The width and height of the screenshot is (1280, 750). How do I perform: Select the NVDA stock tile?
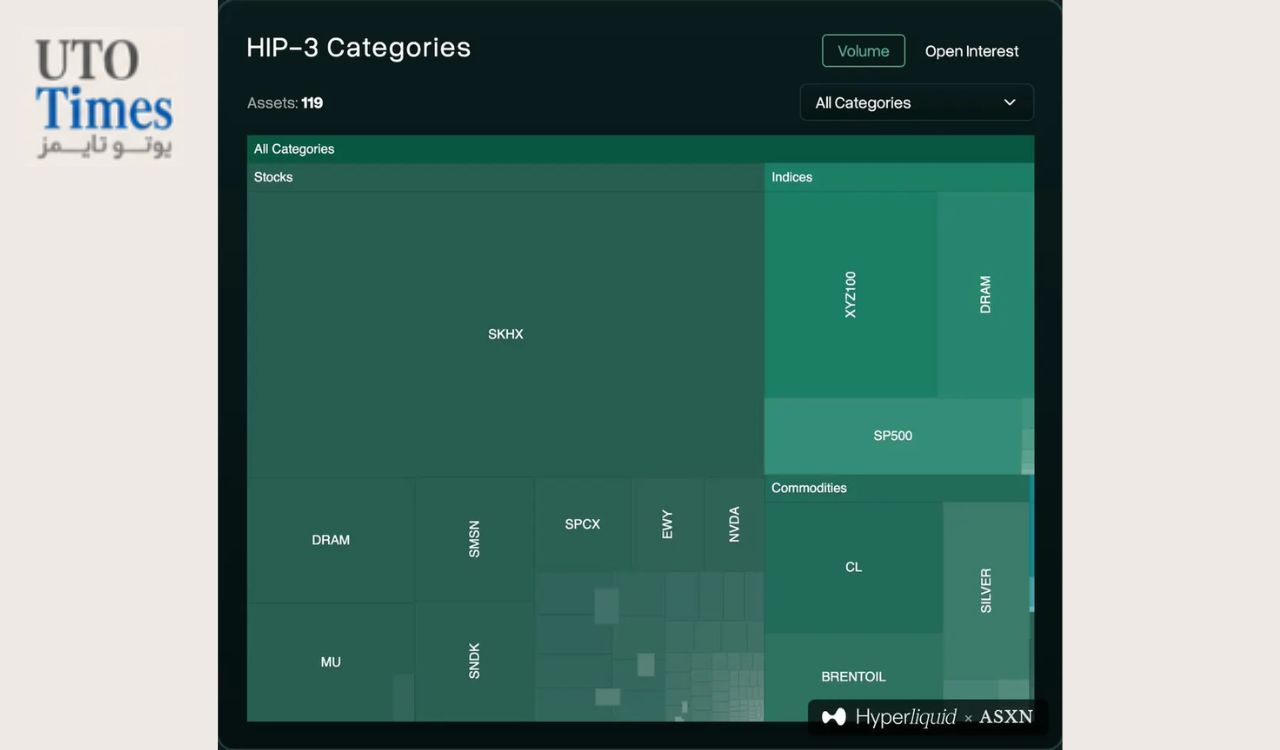tap(734, 524)
